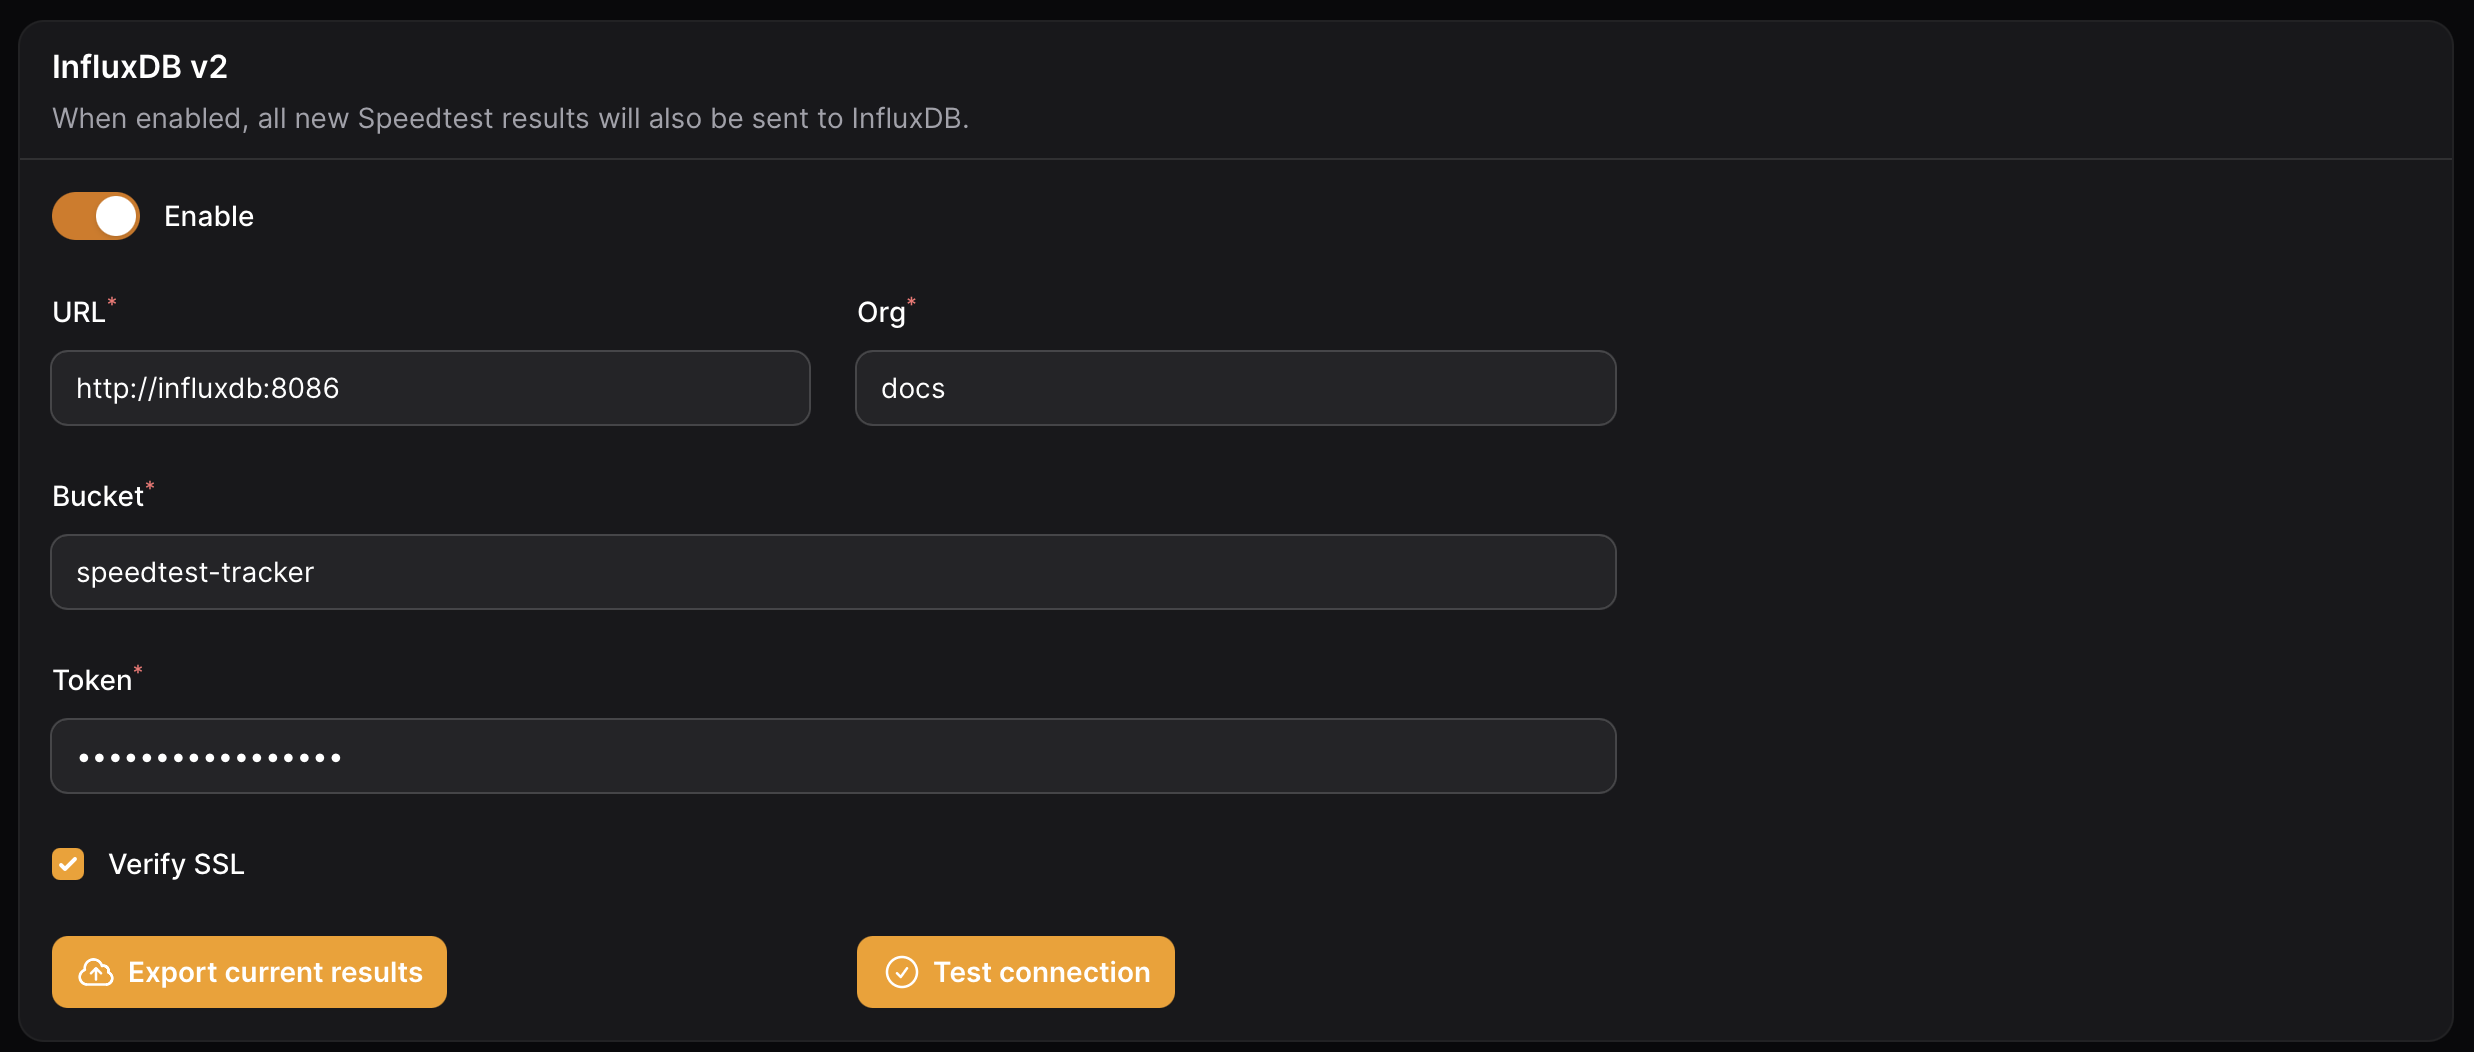Focus the masked Token input field
The width and height of the screenshot is (2474, 1052).
(x=833, y=756)
